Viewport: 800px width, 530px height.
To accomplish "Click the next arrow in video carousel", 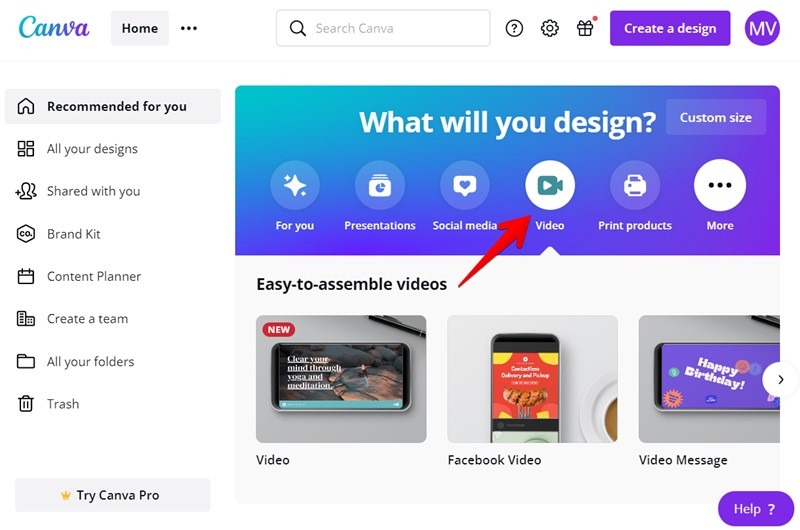I will tap(780, 380).
